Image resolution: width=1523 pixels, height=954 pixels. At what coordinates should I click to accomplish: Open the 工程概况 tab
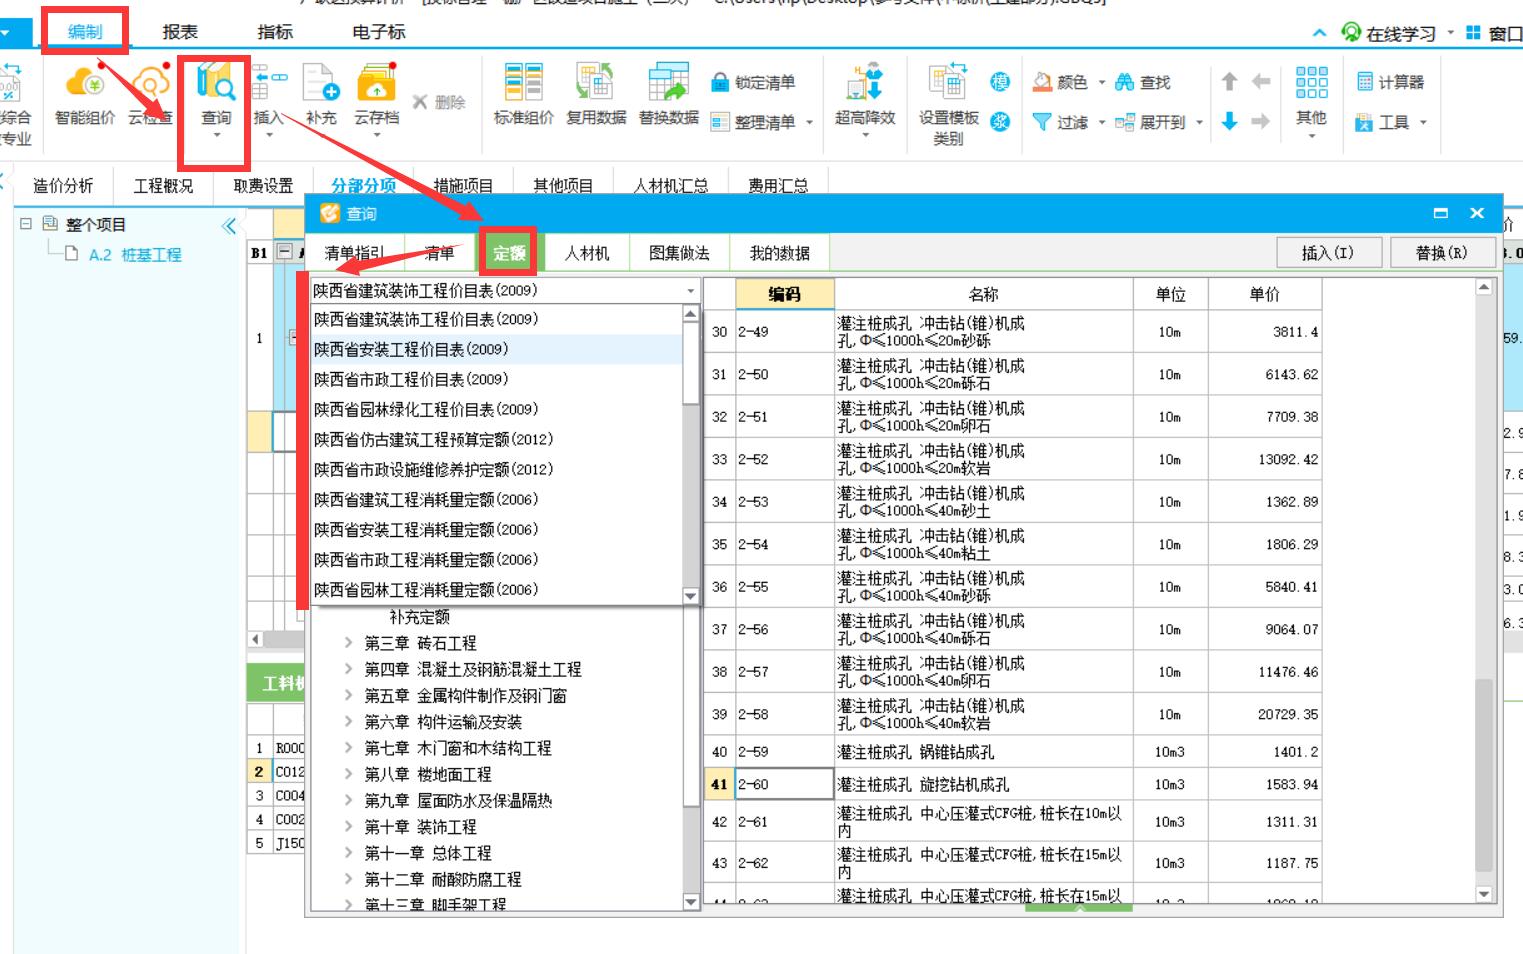pos(163,185)
